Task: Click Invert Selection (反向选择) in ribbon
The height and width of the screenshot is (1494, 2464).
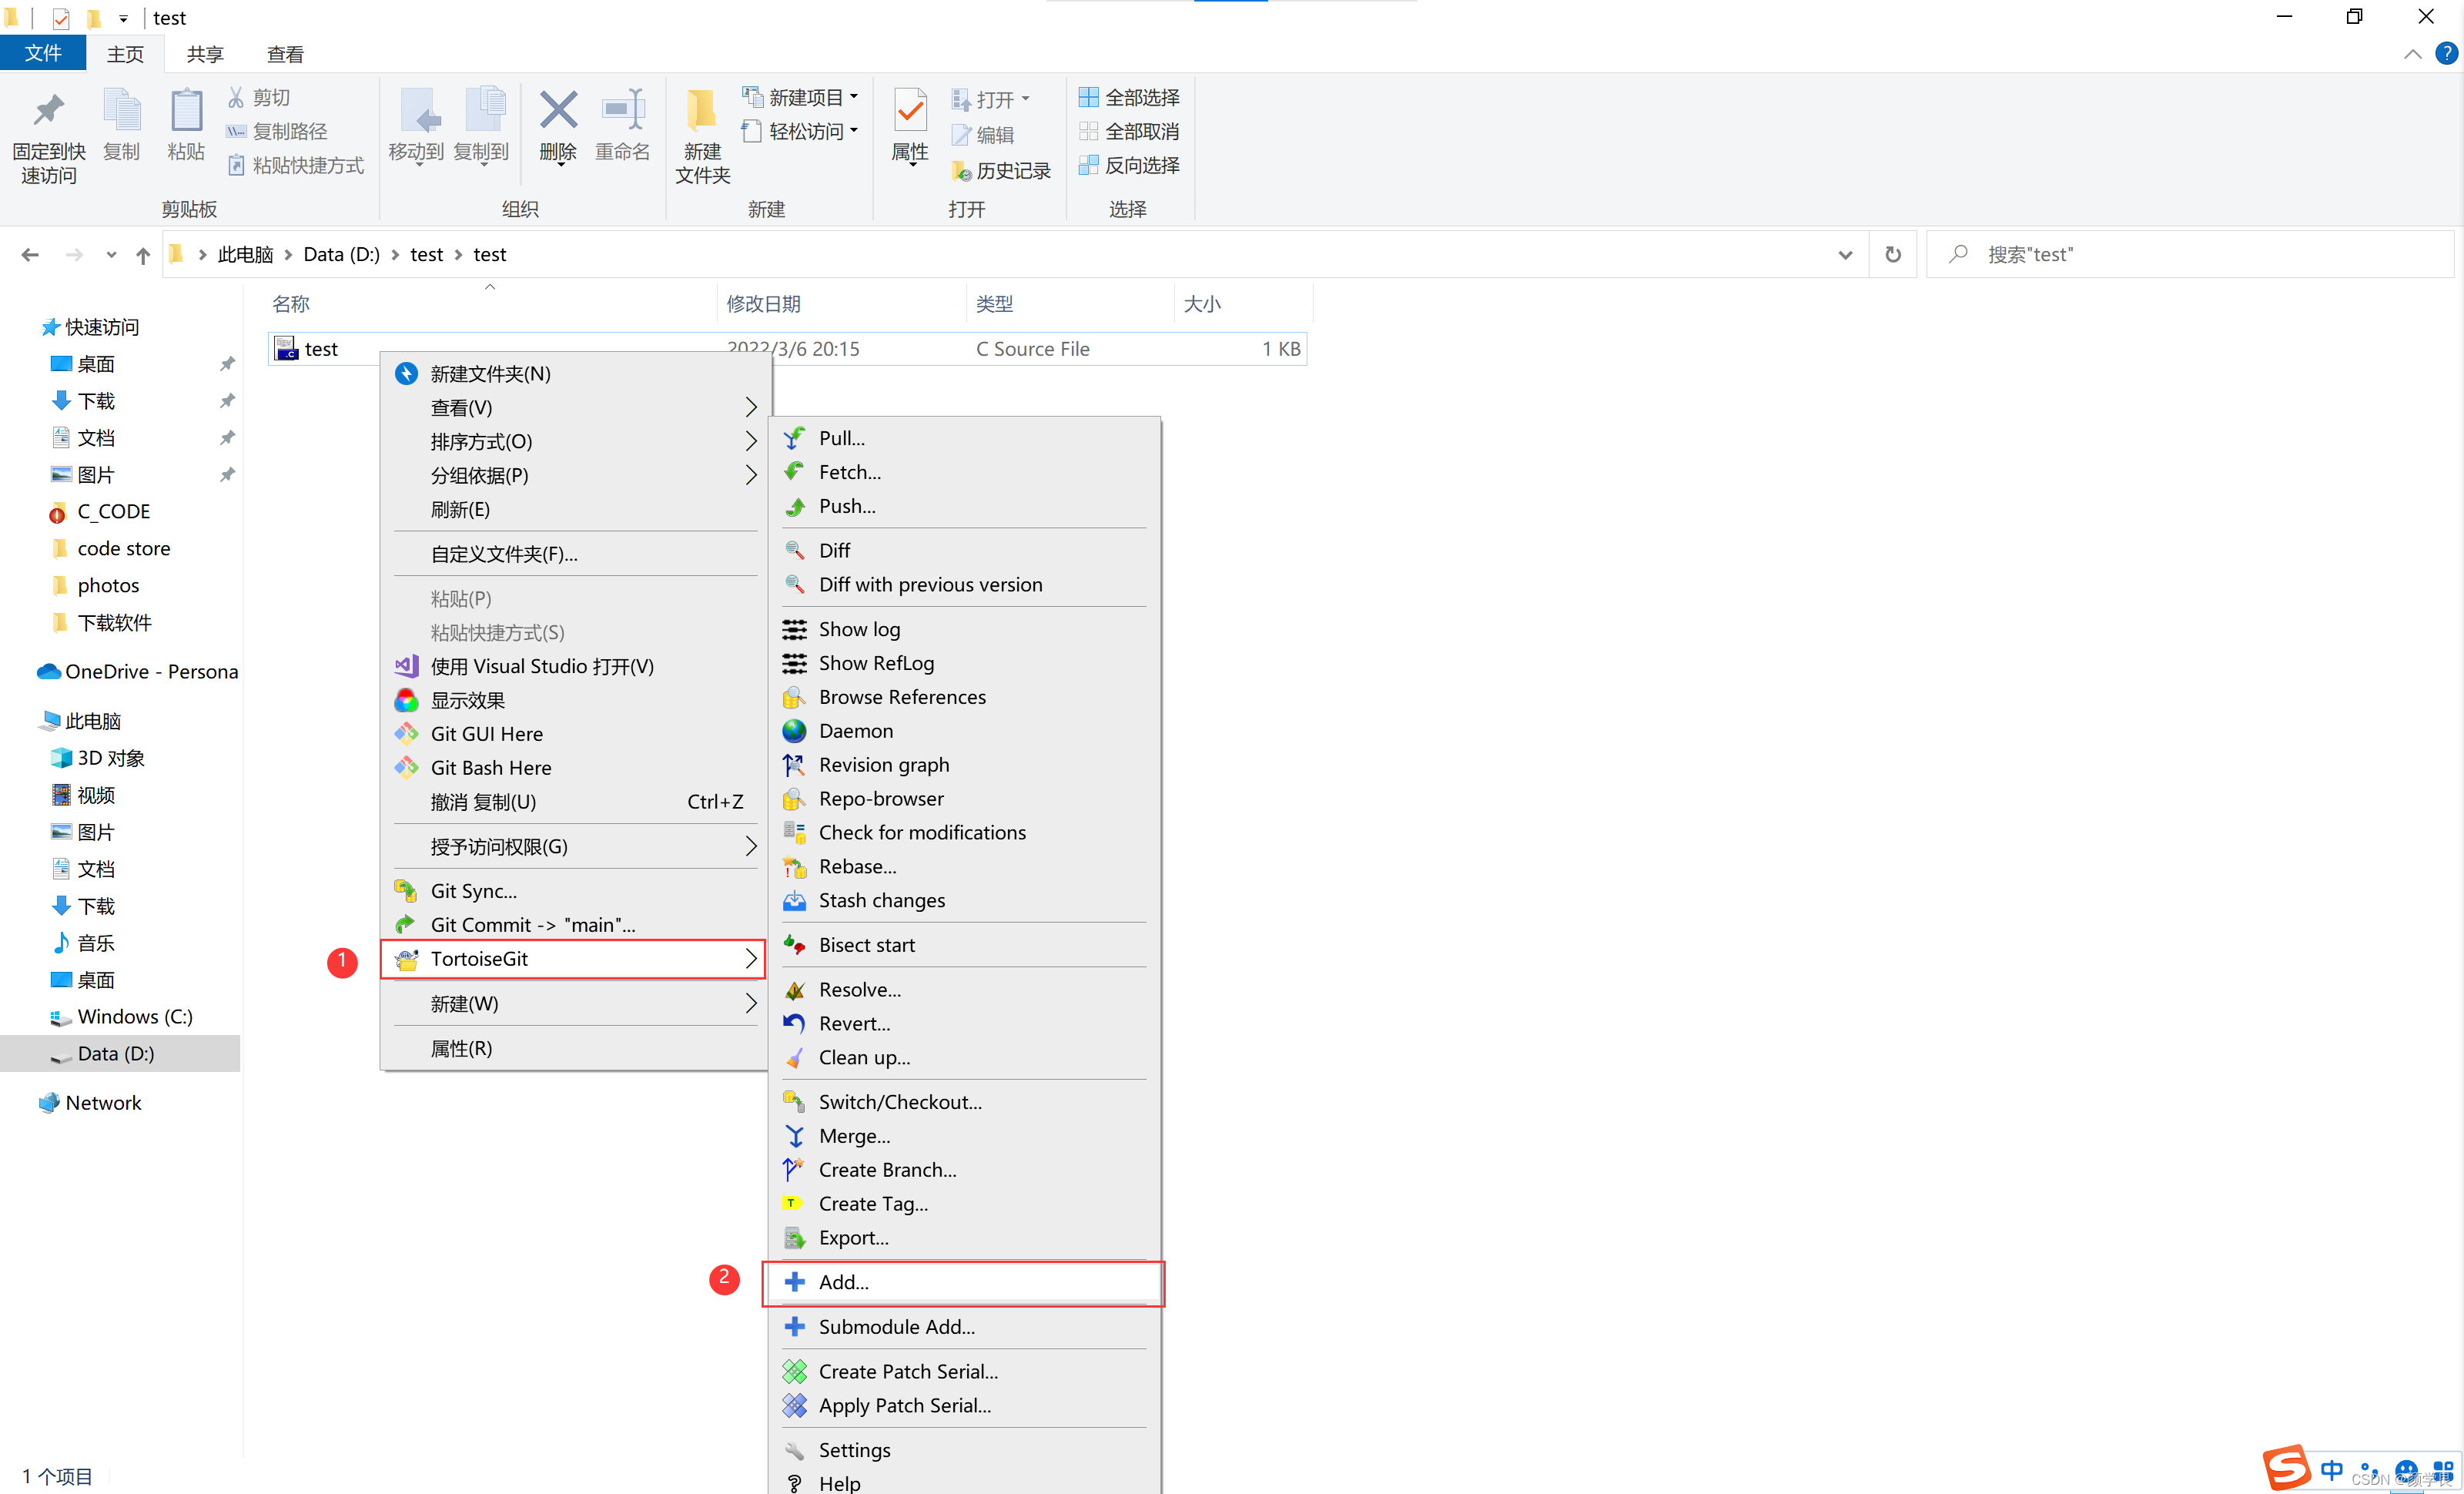Action: click(1130, 165)
